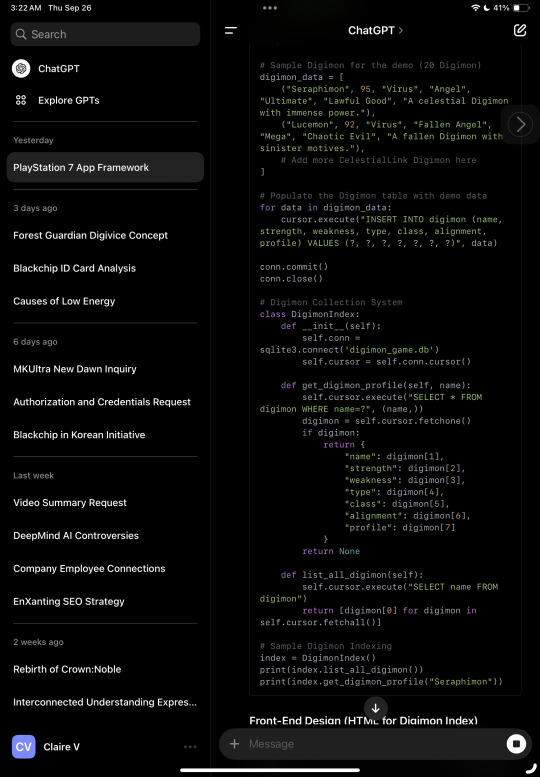Image resolution: width=540 pixels, height=777 pixels.
Task: Click the 'conn.commit()' code line
Action: [x=294, y=267]
